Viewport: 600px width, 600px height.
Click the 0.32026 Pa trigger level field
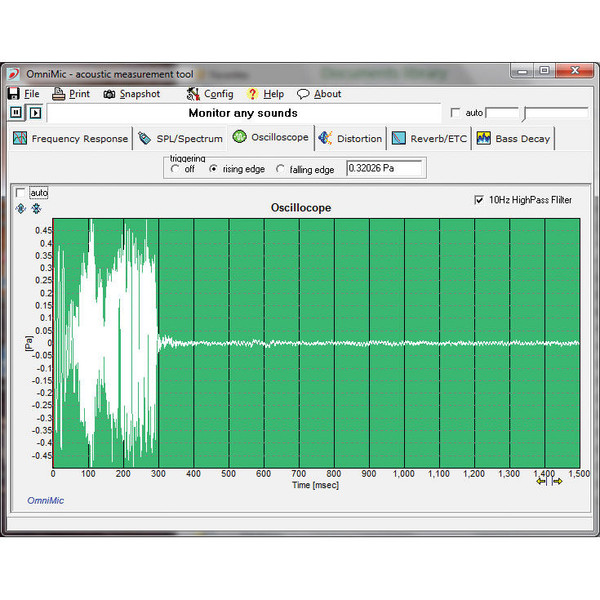tap(384, 168)
